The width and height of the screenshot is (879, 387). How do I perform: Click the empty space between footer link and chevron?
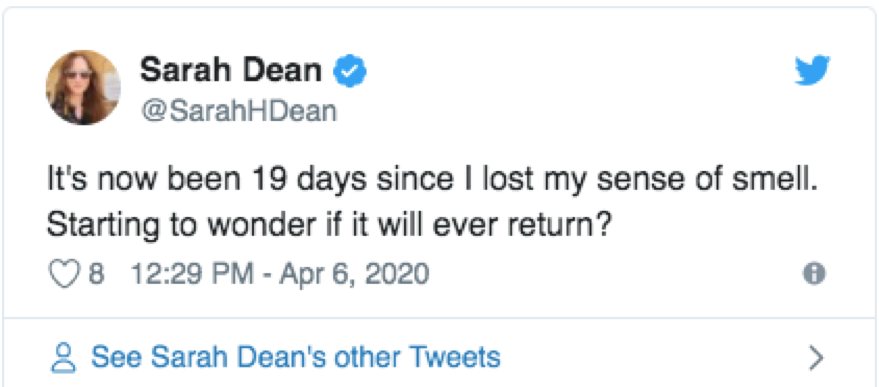pos(653,357)
